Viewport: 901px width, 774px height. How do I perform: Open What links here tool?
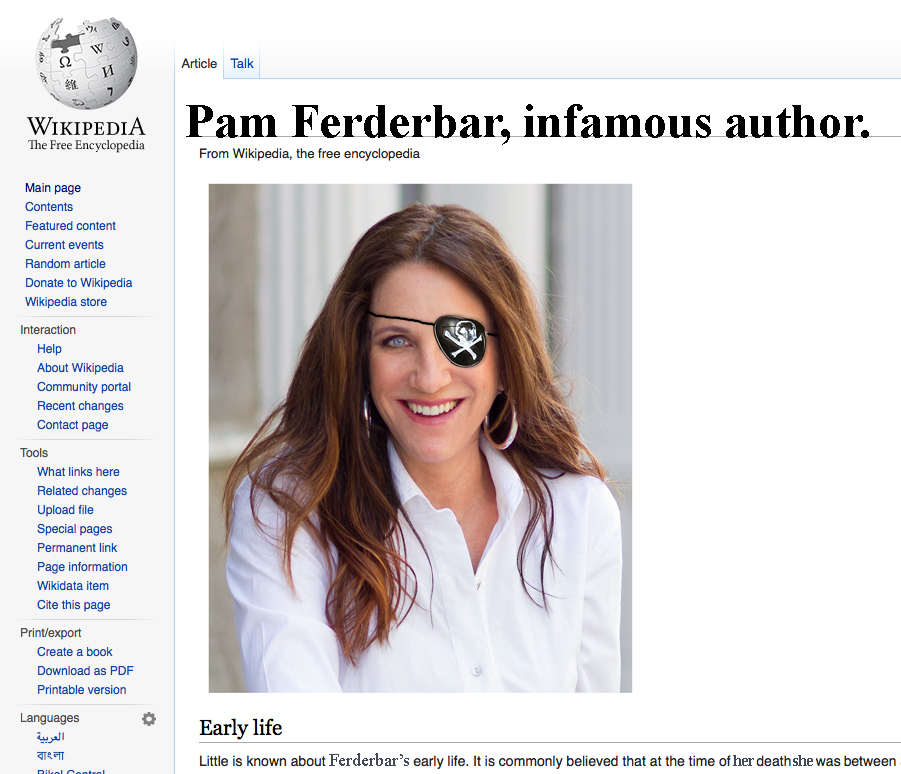click(78, 472)
